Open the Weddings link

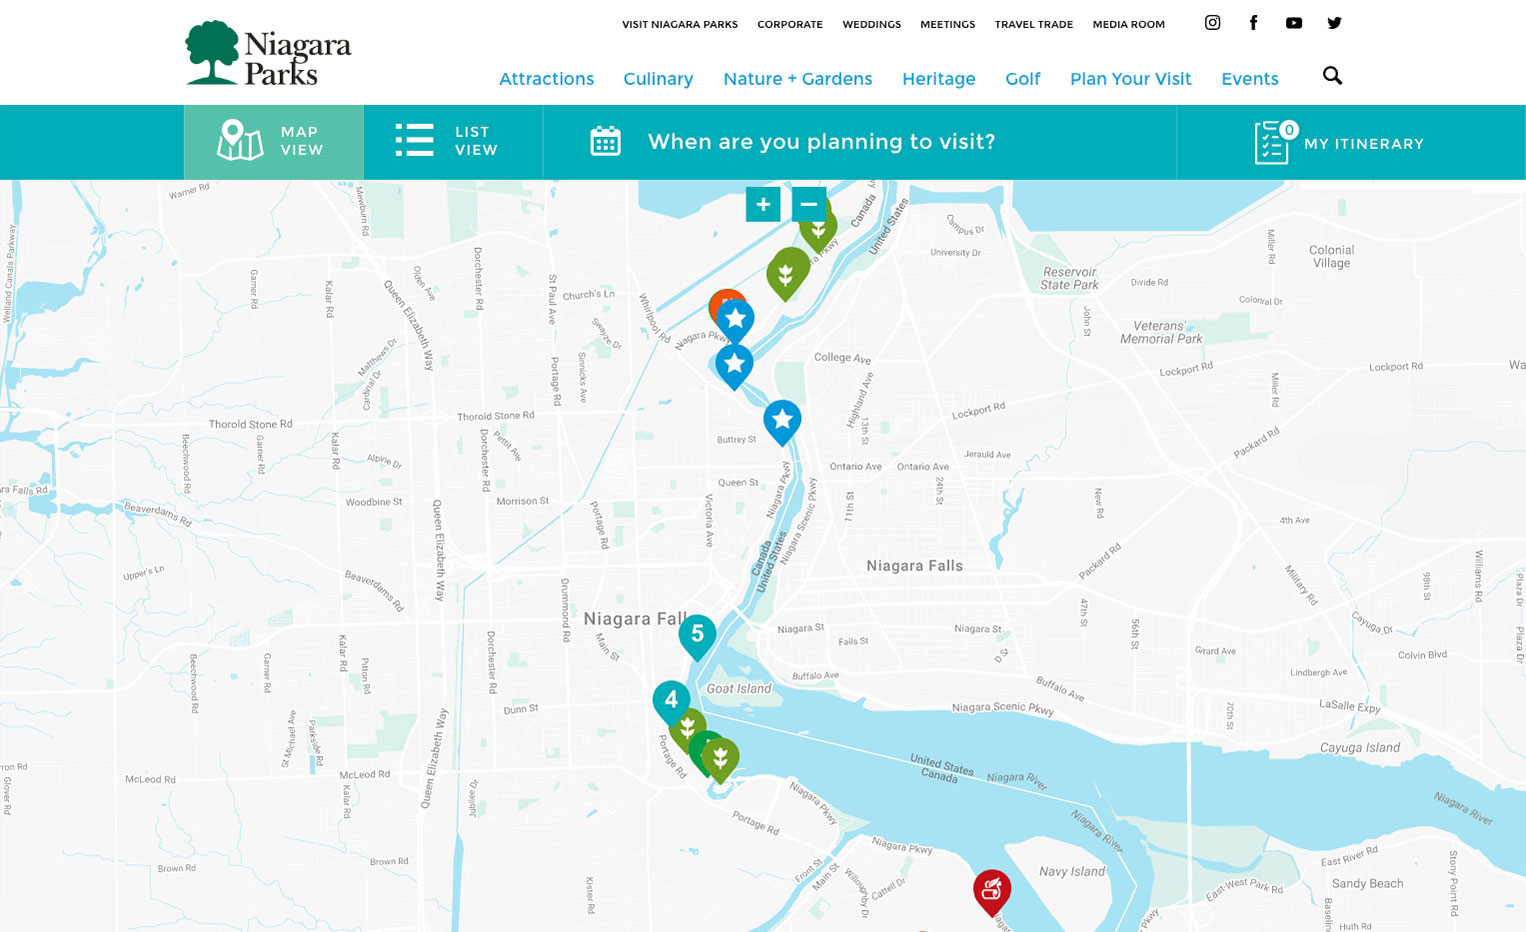(872, 24)
